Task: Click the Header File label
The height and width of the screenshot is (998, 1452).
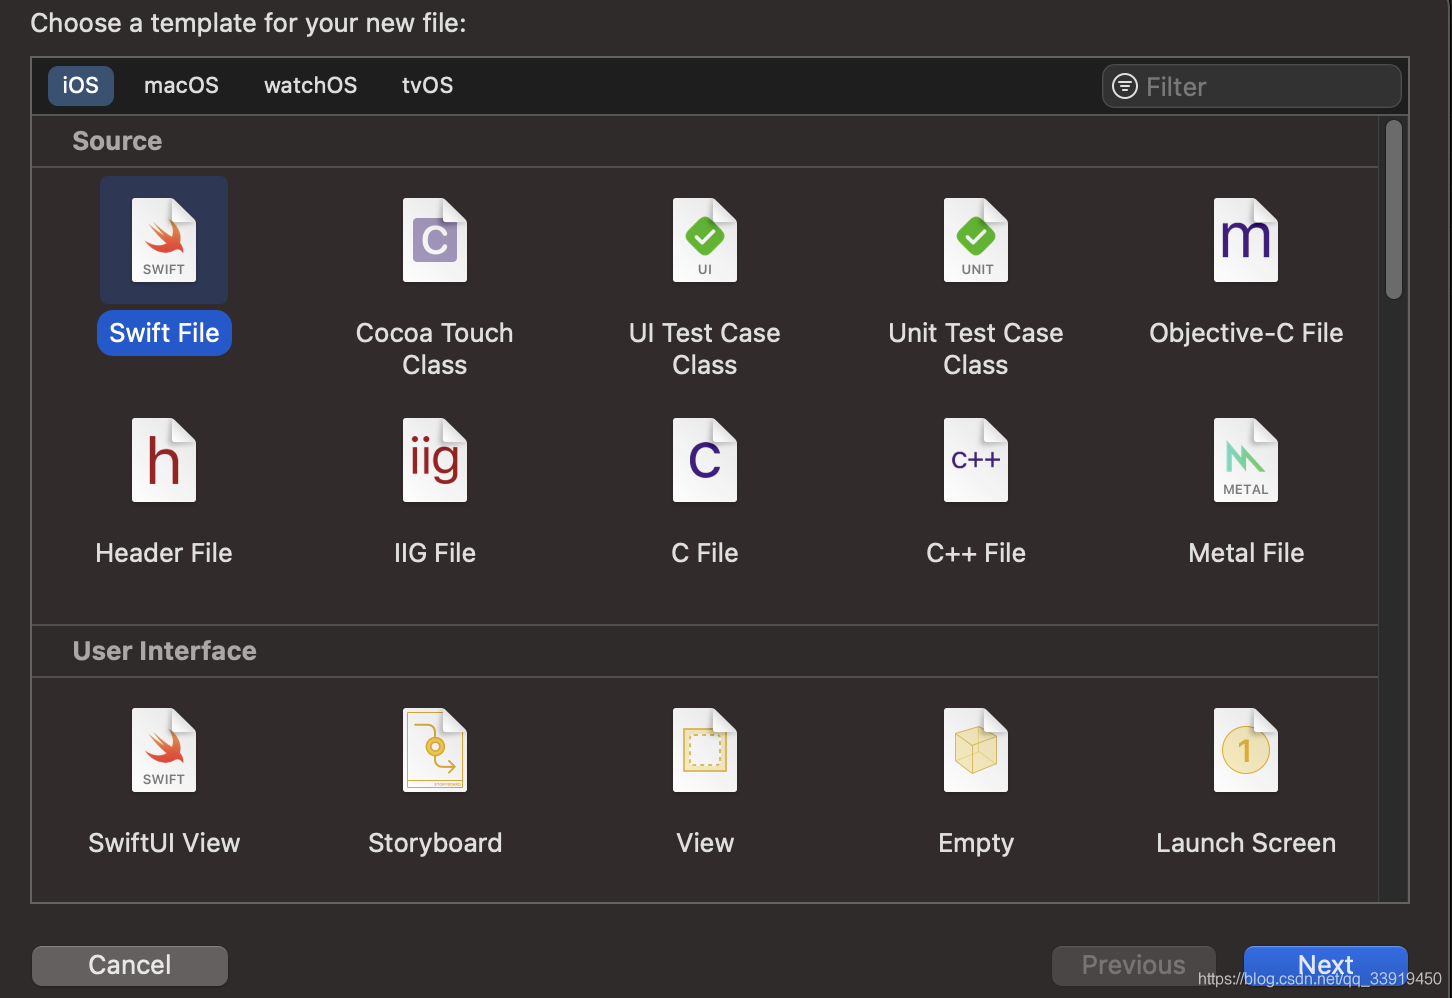Action: point(164,553)
